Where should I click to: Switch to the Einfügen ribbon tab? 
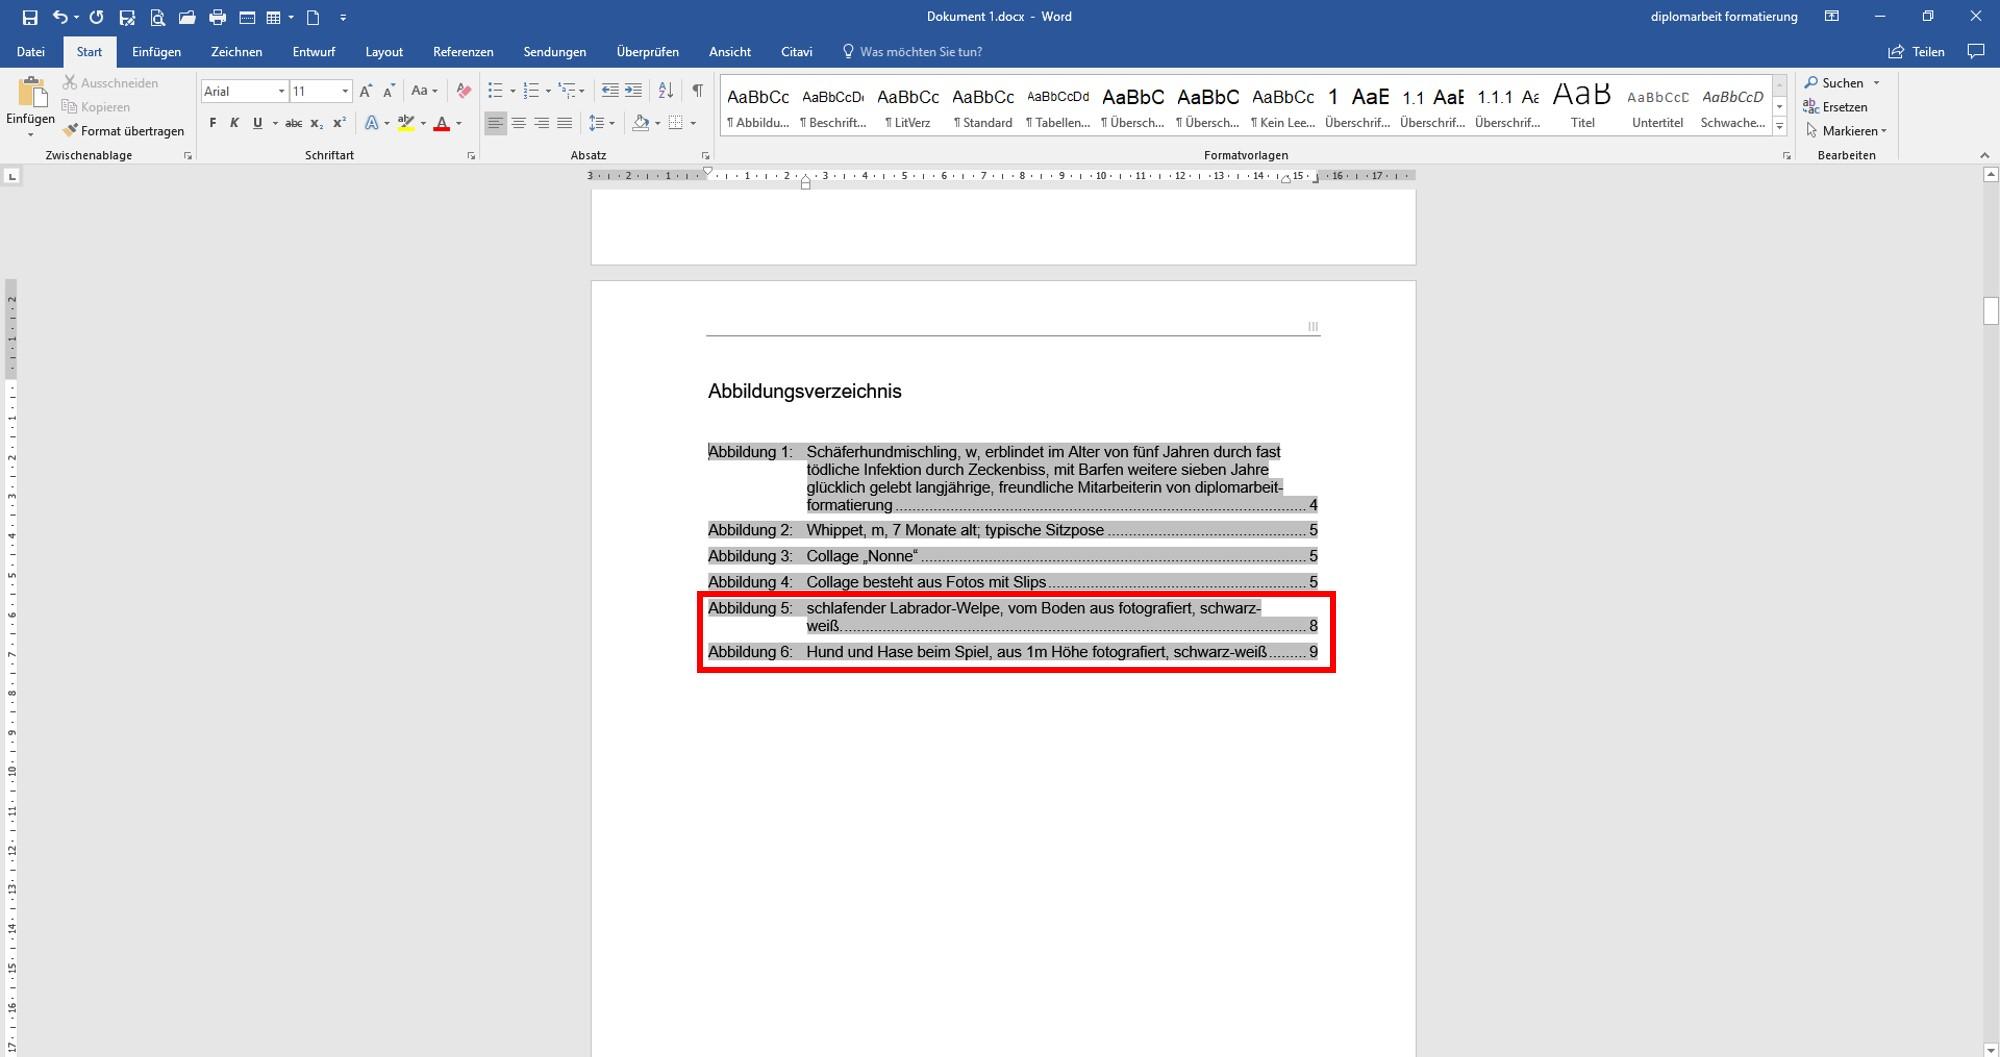156,52
